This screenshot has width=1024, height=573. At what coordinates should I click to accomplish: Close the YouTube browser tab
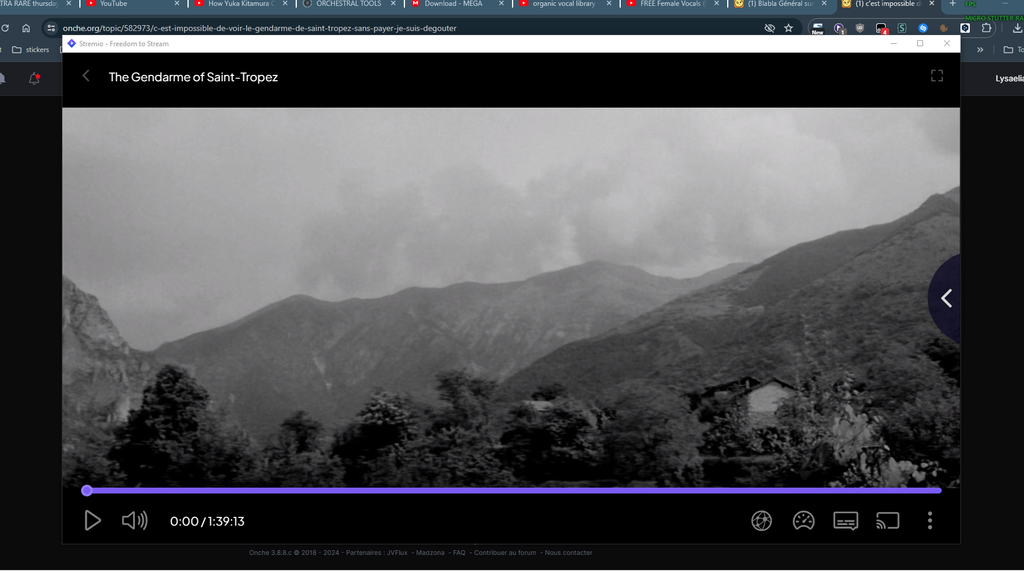[177, 4]
